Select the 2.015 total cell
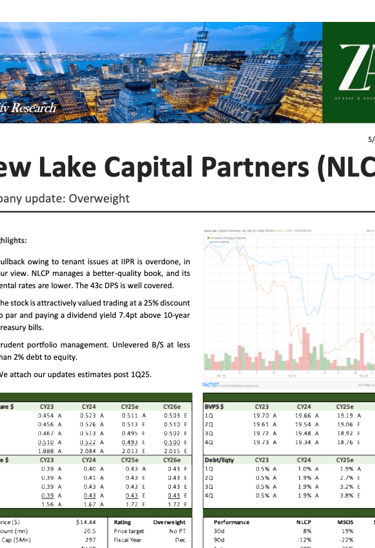Screen dimensions: 375x548 coord(172,451)
